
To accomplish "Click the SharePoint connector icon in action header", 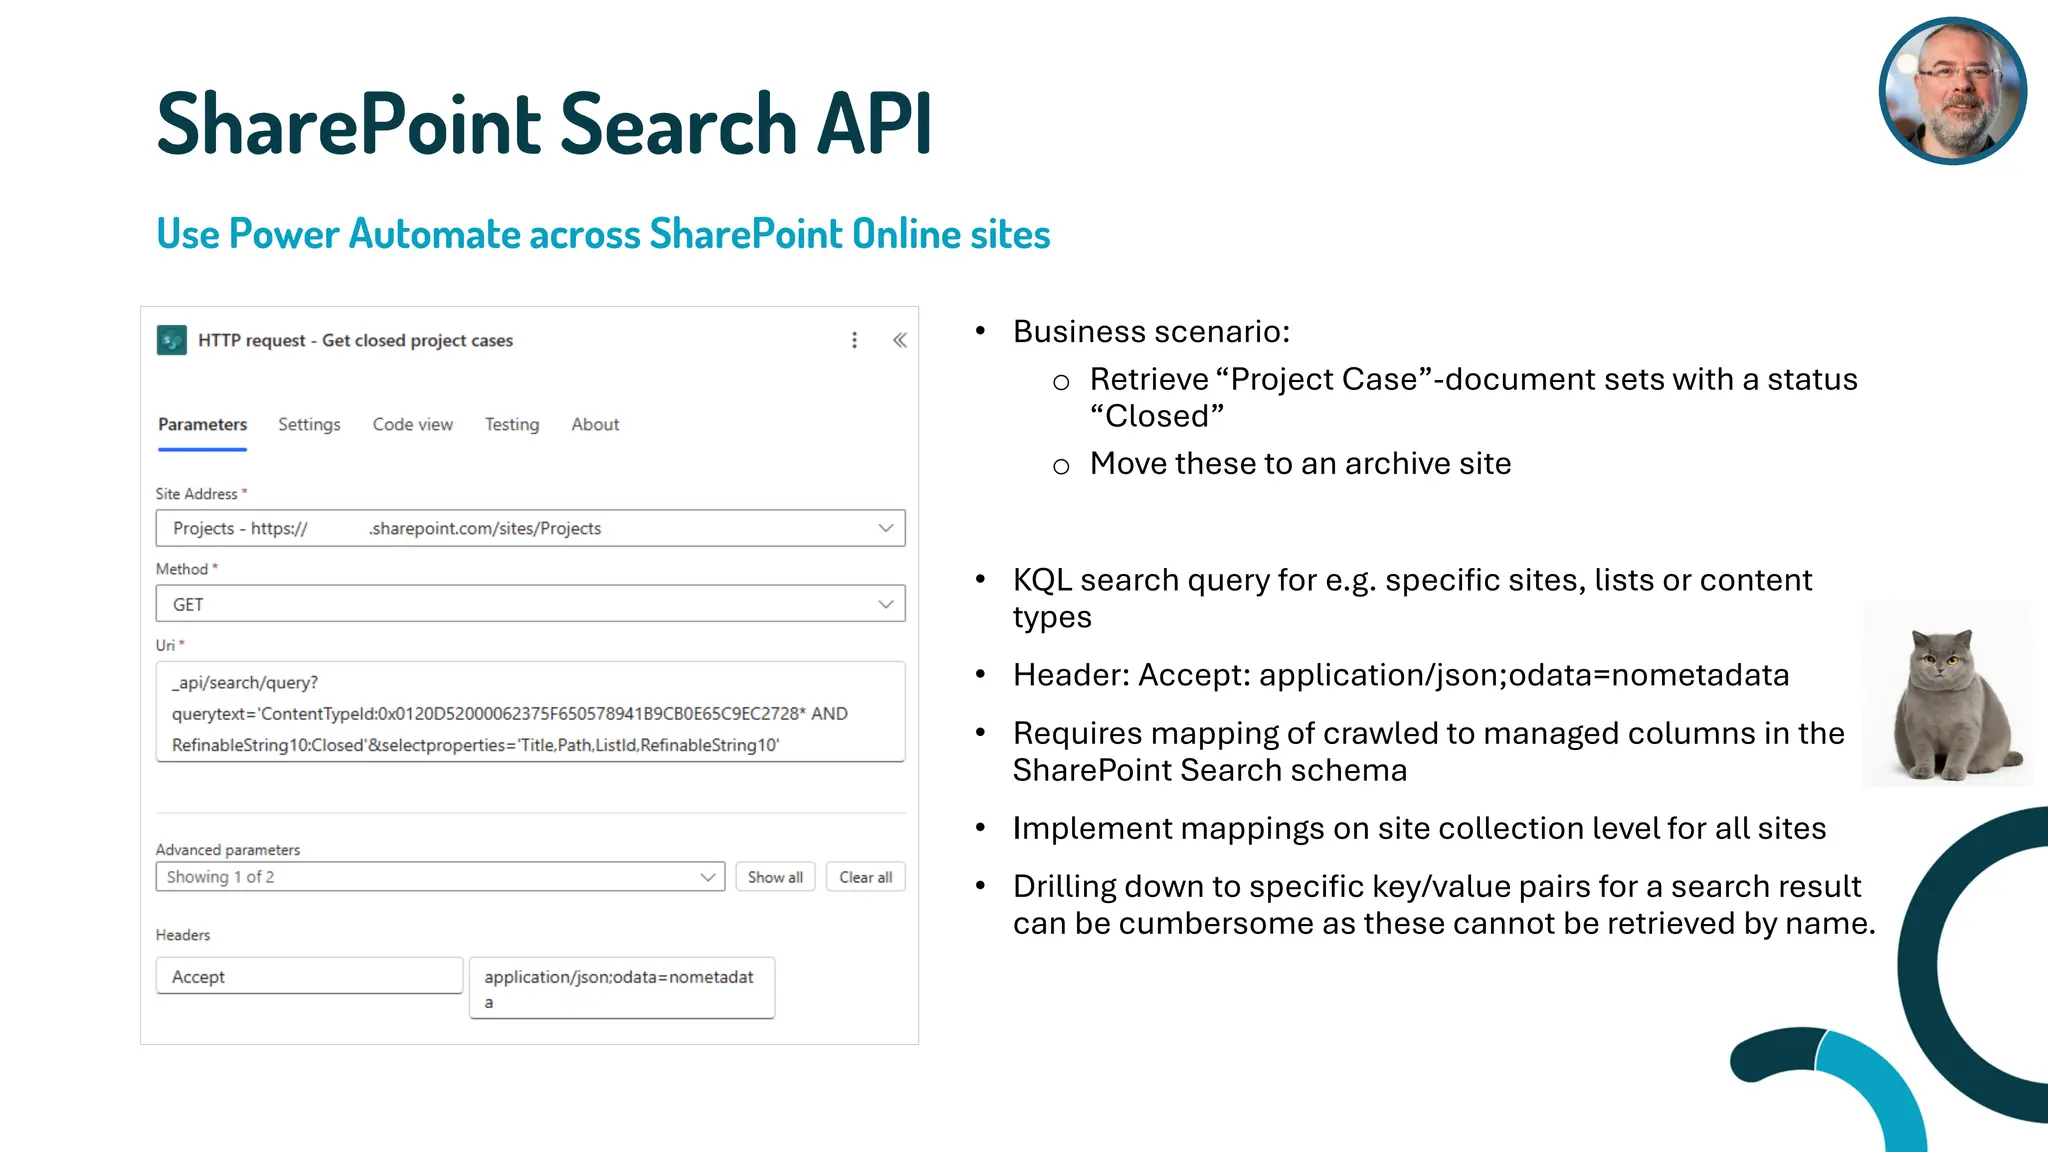I will pos(172,340).
